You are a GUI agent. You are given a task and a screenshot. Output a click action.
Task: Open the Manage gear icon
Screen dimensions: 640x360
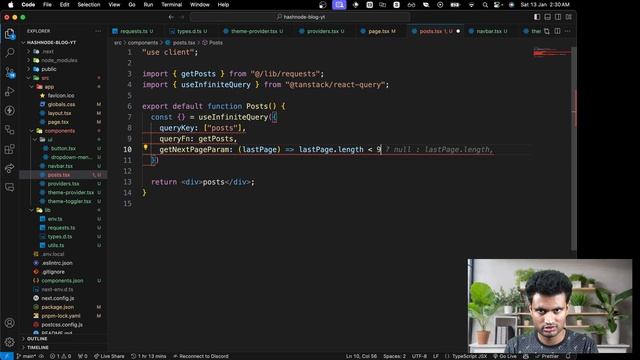point(10,342)
